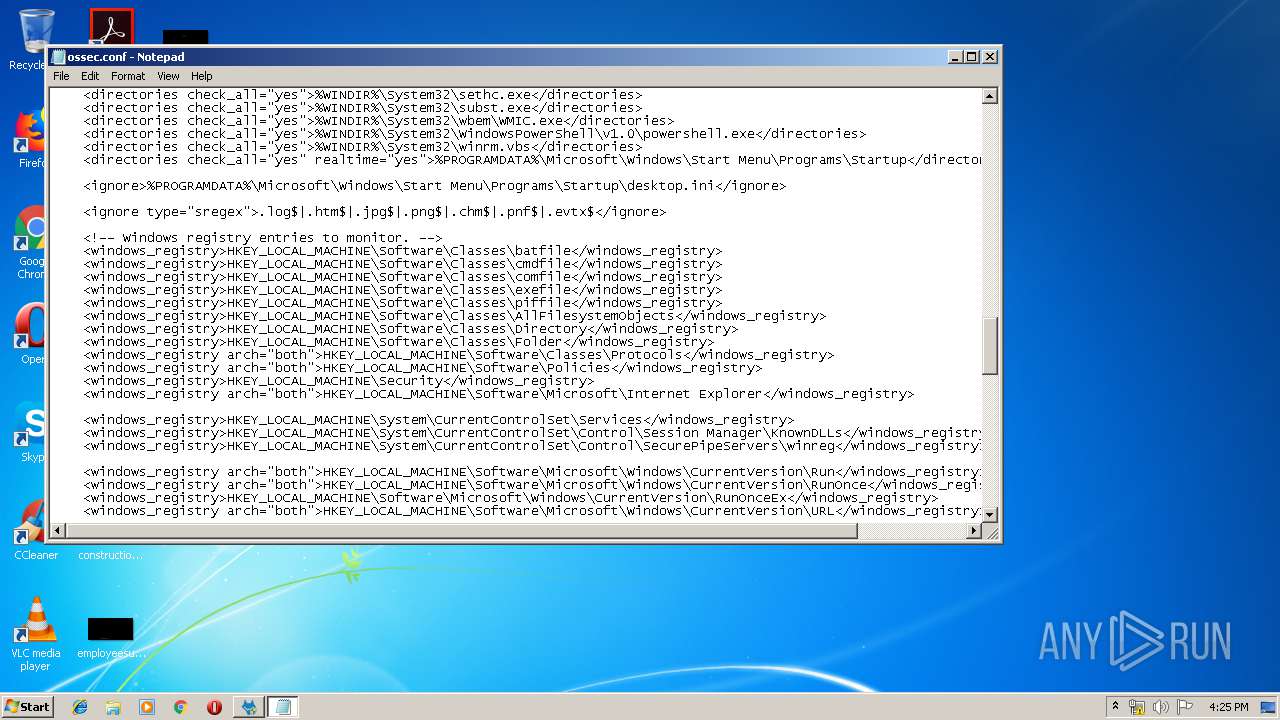Open Adobe Acrobat desktop shortcut
Screen dimensions: 1280x720
111,26
